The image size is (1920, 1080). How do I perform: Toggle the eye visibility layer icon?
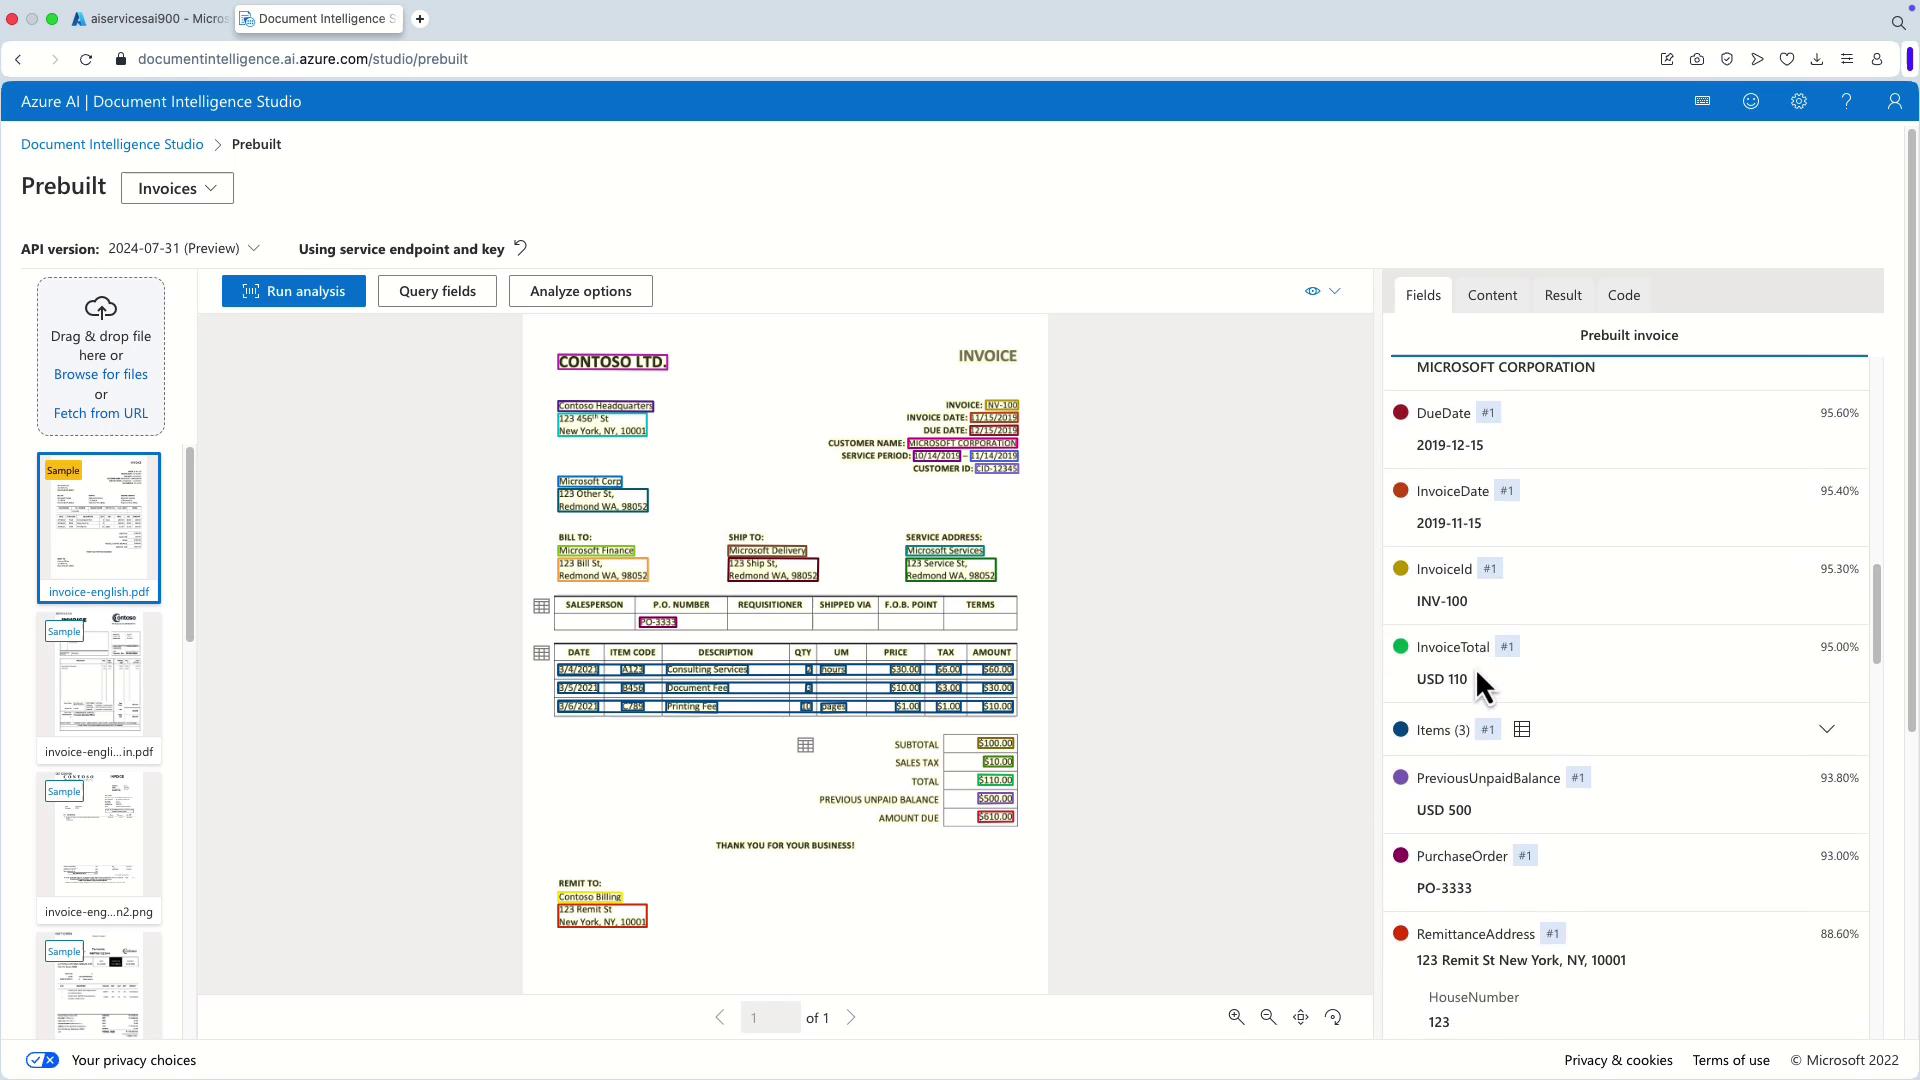[x=1312, y=291]
